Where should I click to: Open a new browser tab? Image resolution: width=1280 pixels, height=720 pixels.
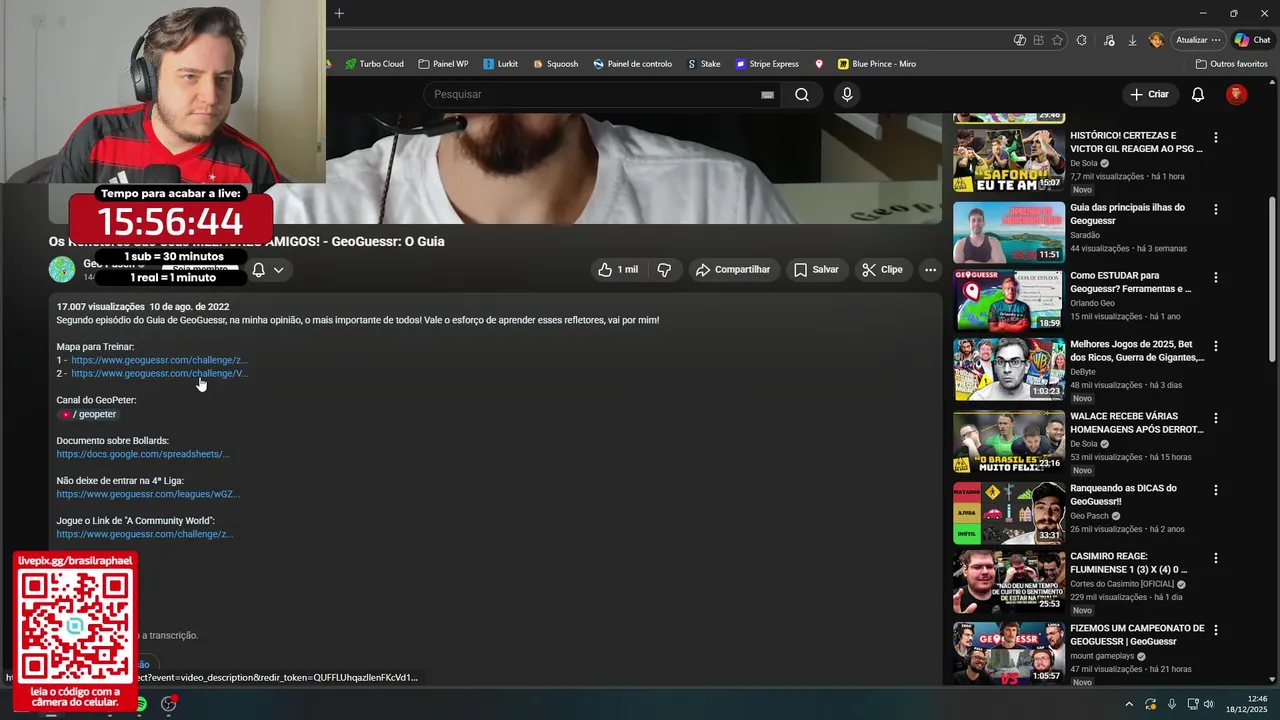(339, 13)
